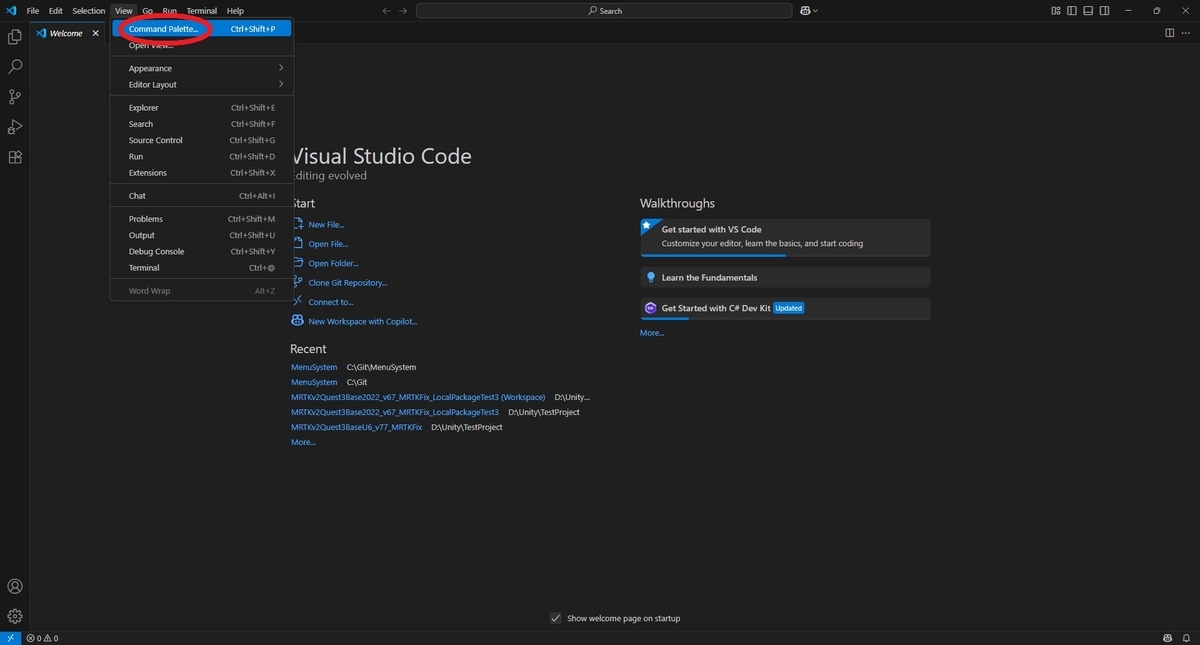This screenshot has width=1200, height=645.
Task: Toggle the Secondary Side Bar icon
Action: coord(1104,10)
